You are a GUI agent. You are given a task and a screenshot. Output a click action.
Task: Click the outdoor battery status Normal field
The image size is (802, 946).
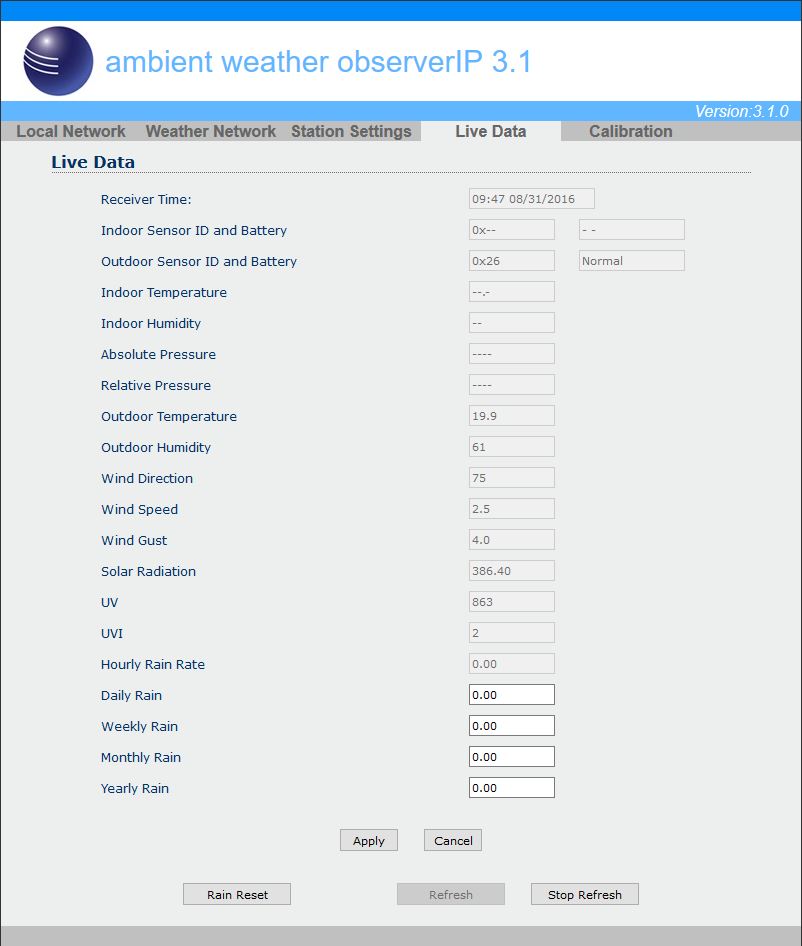[632, 261]
